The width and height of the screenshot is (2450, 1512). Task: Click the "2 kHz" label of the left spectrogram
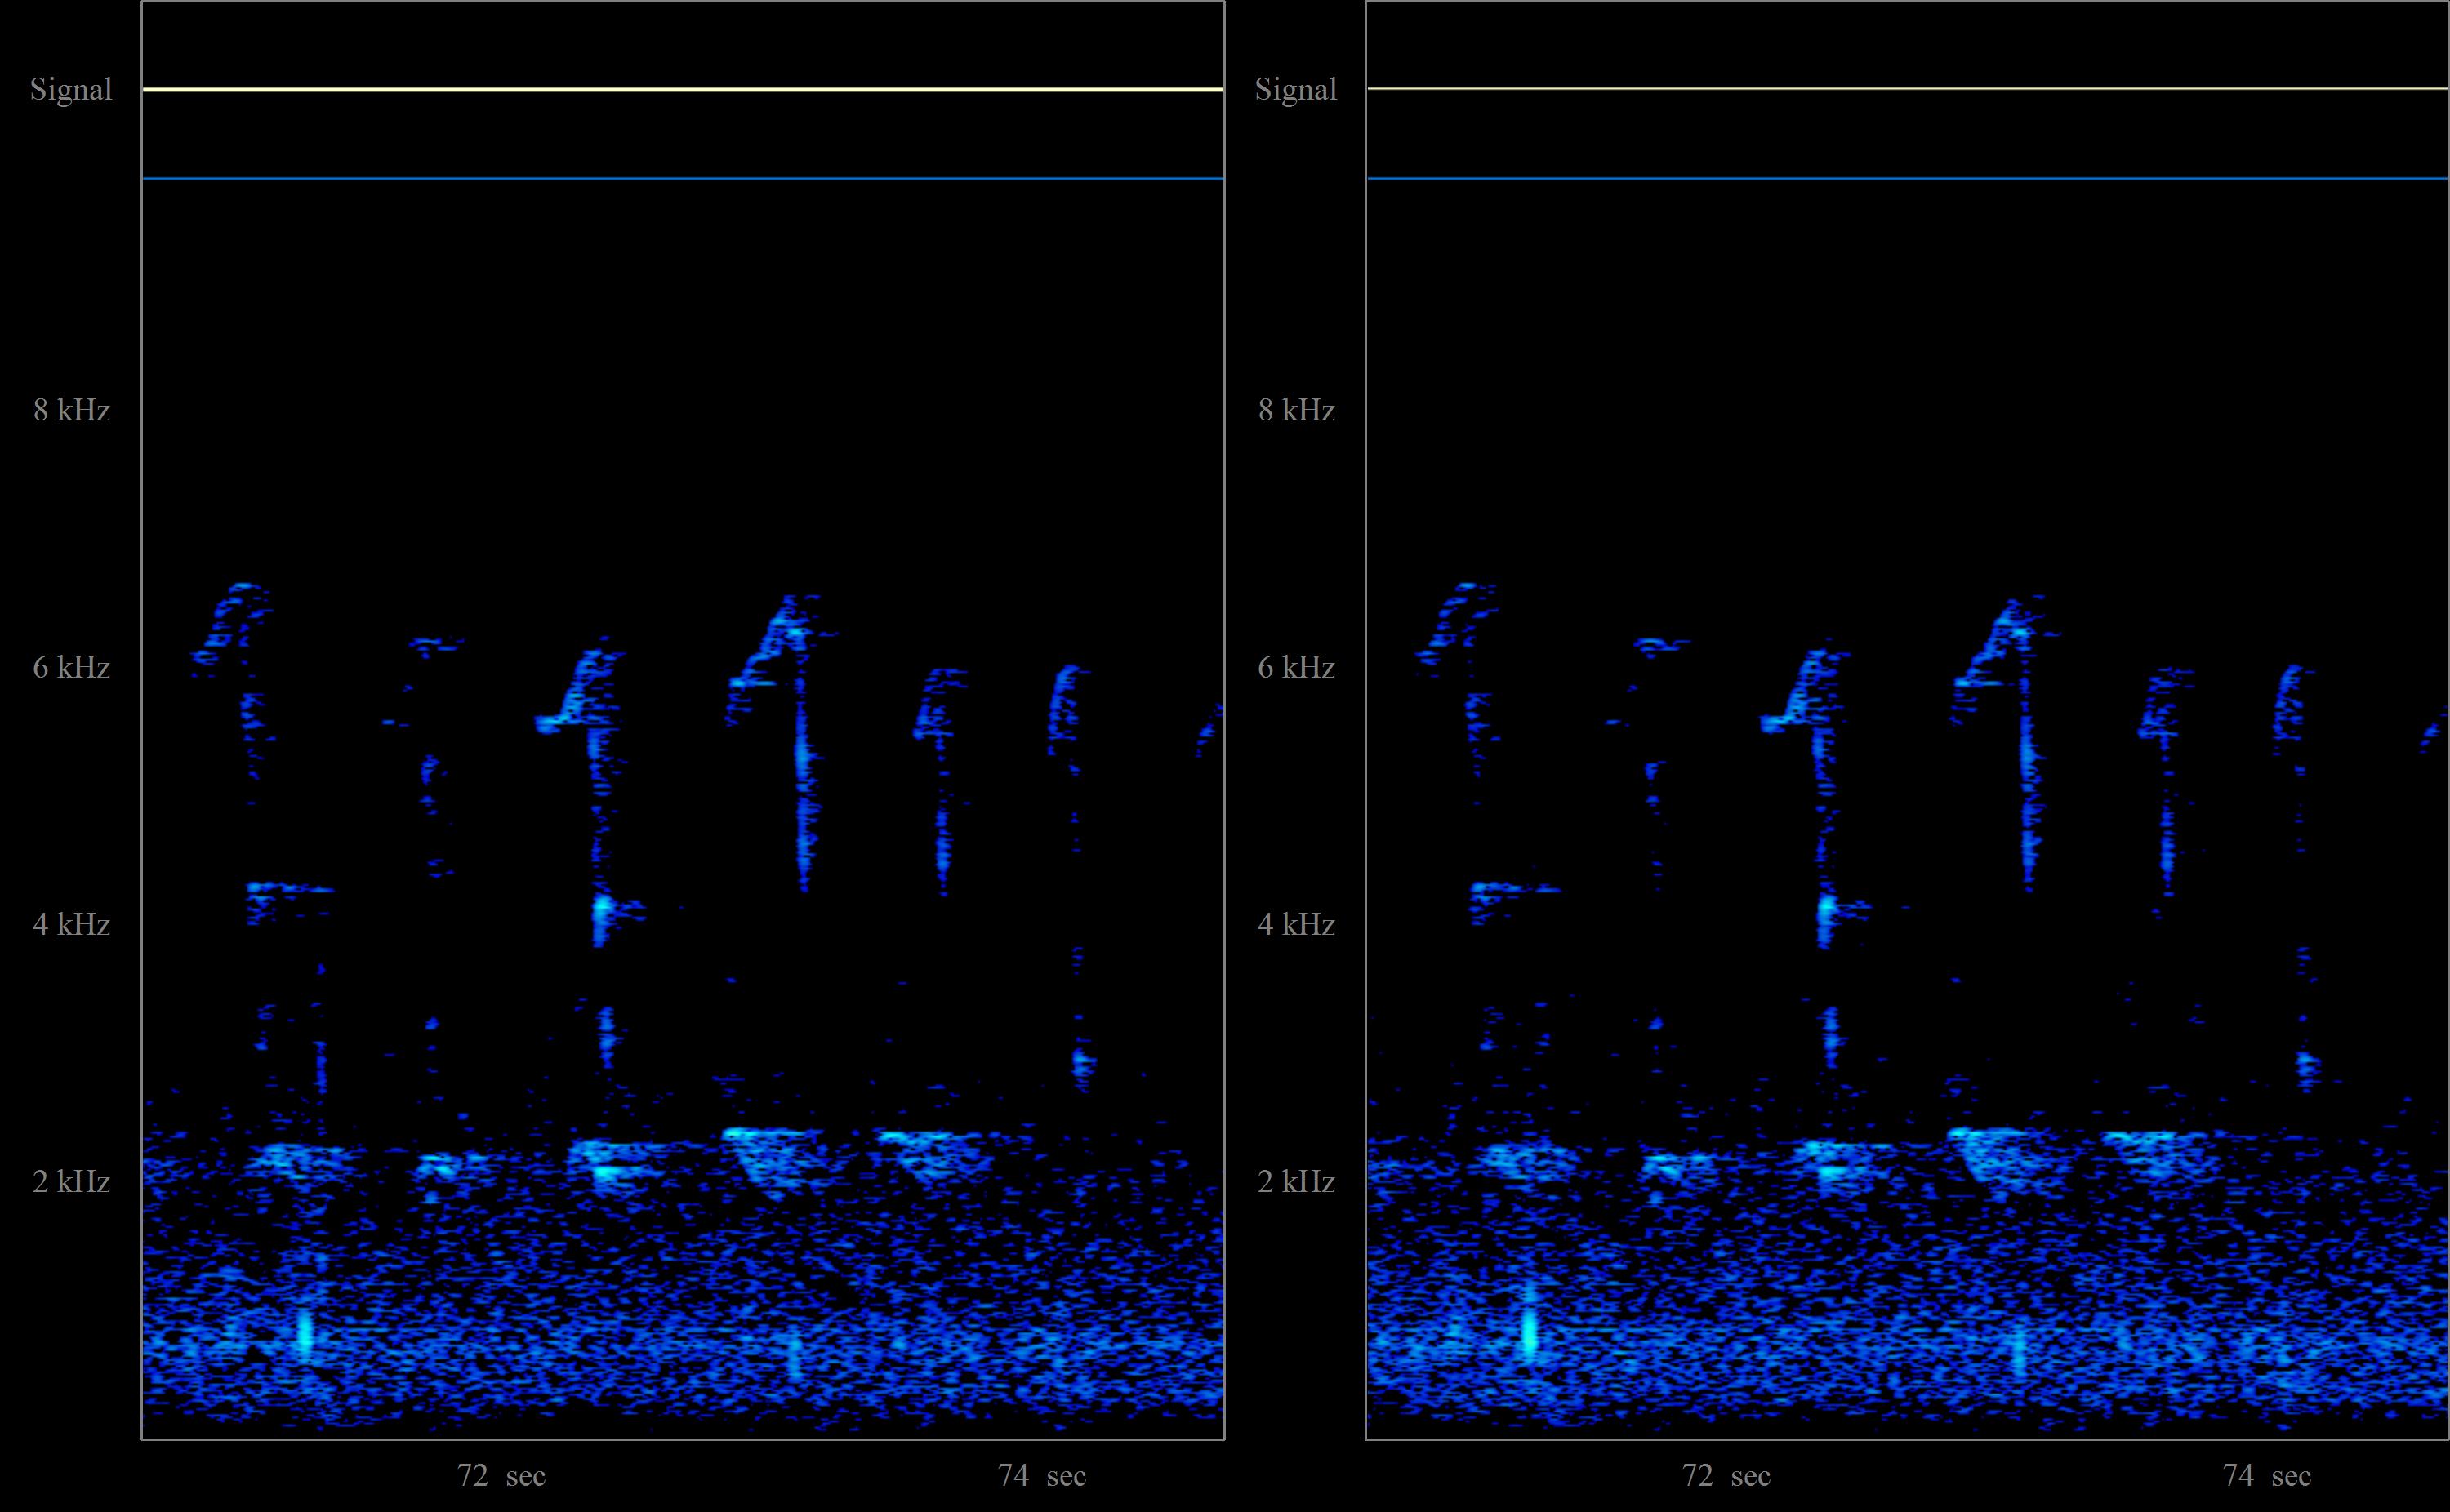point(71,1181)
